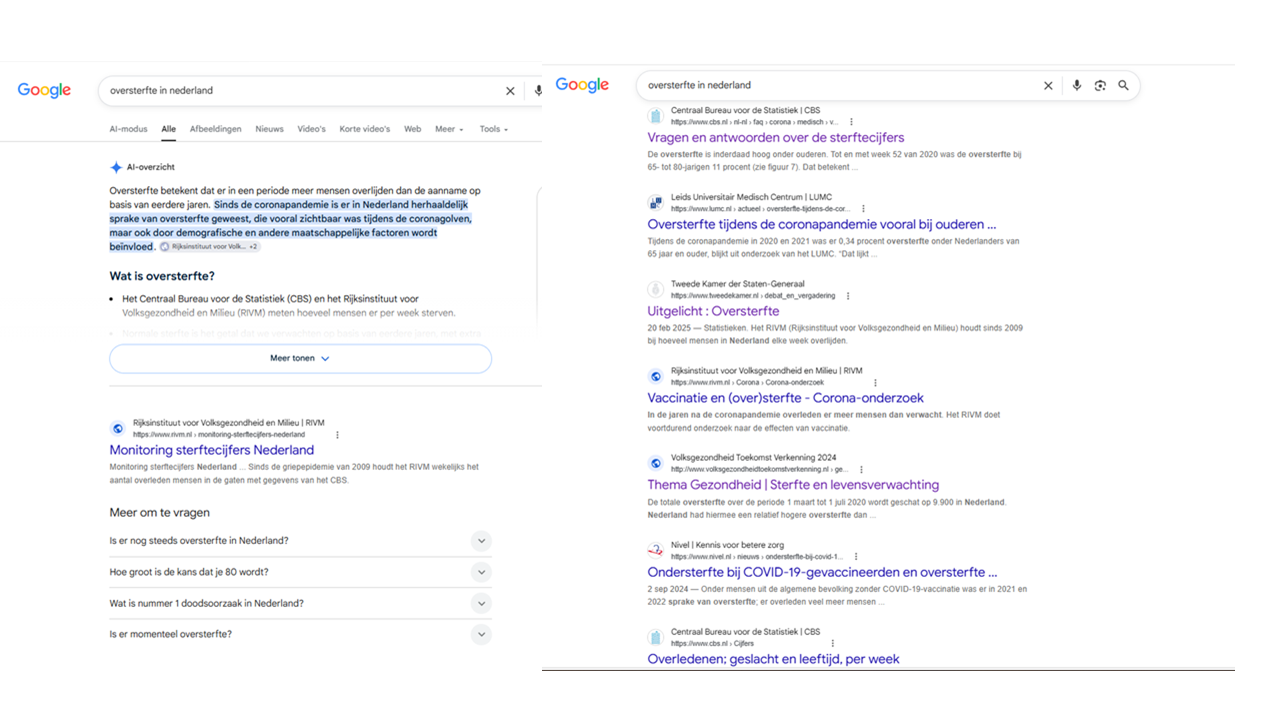
Task: Open three-dot menu for Volksgezondheid Toekomst Verkenning result
Action: [x=861, y=469]
